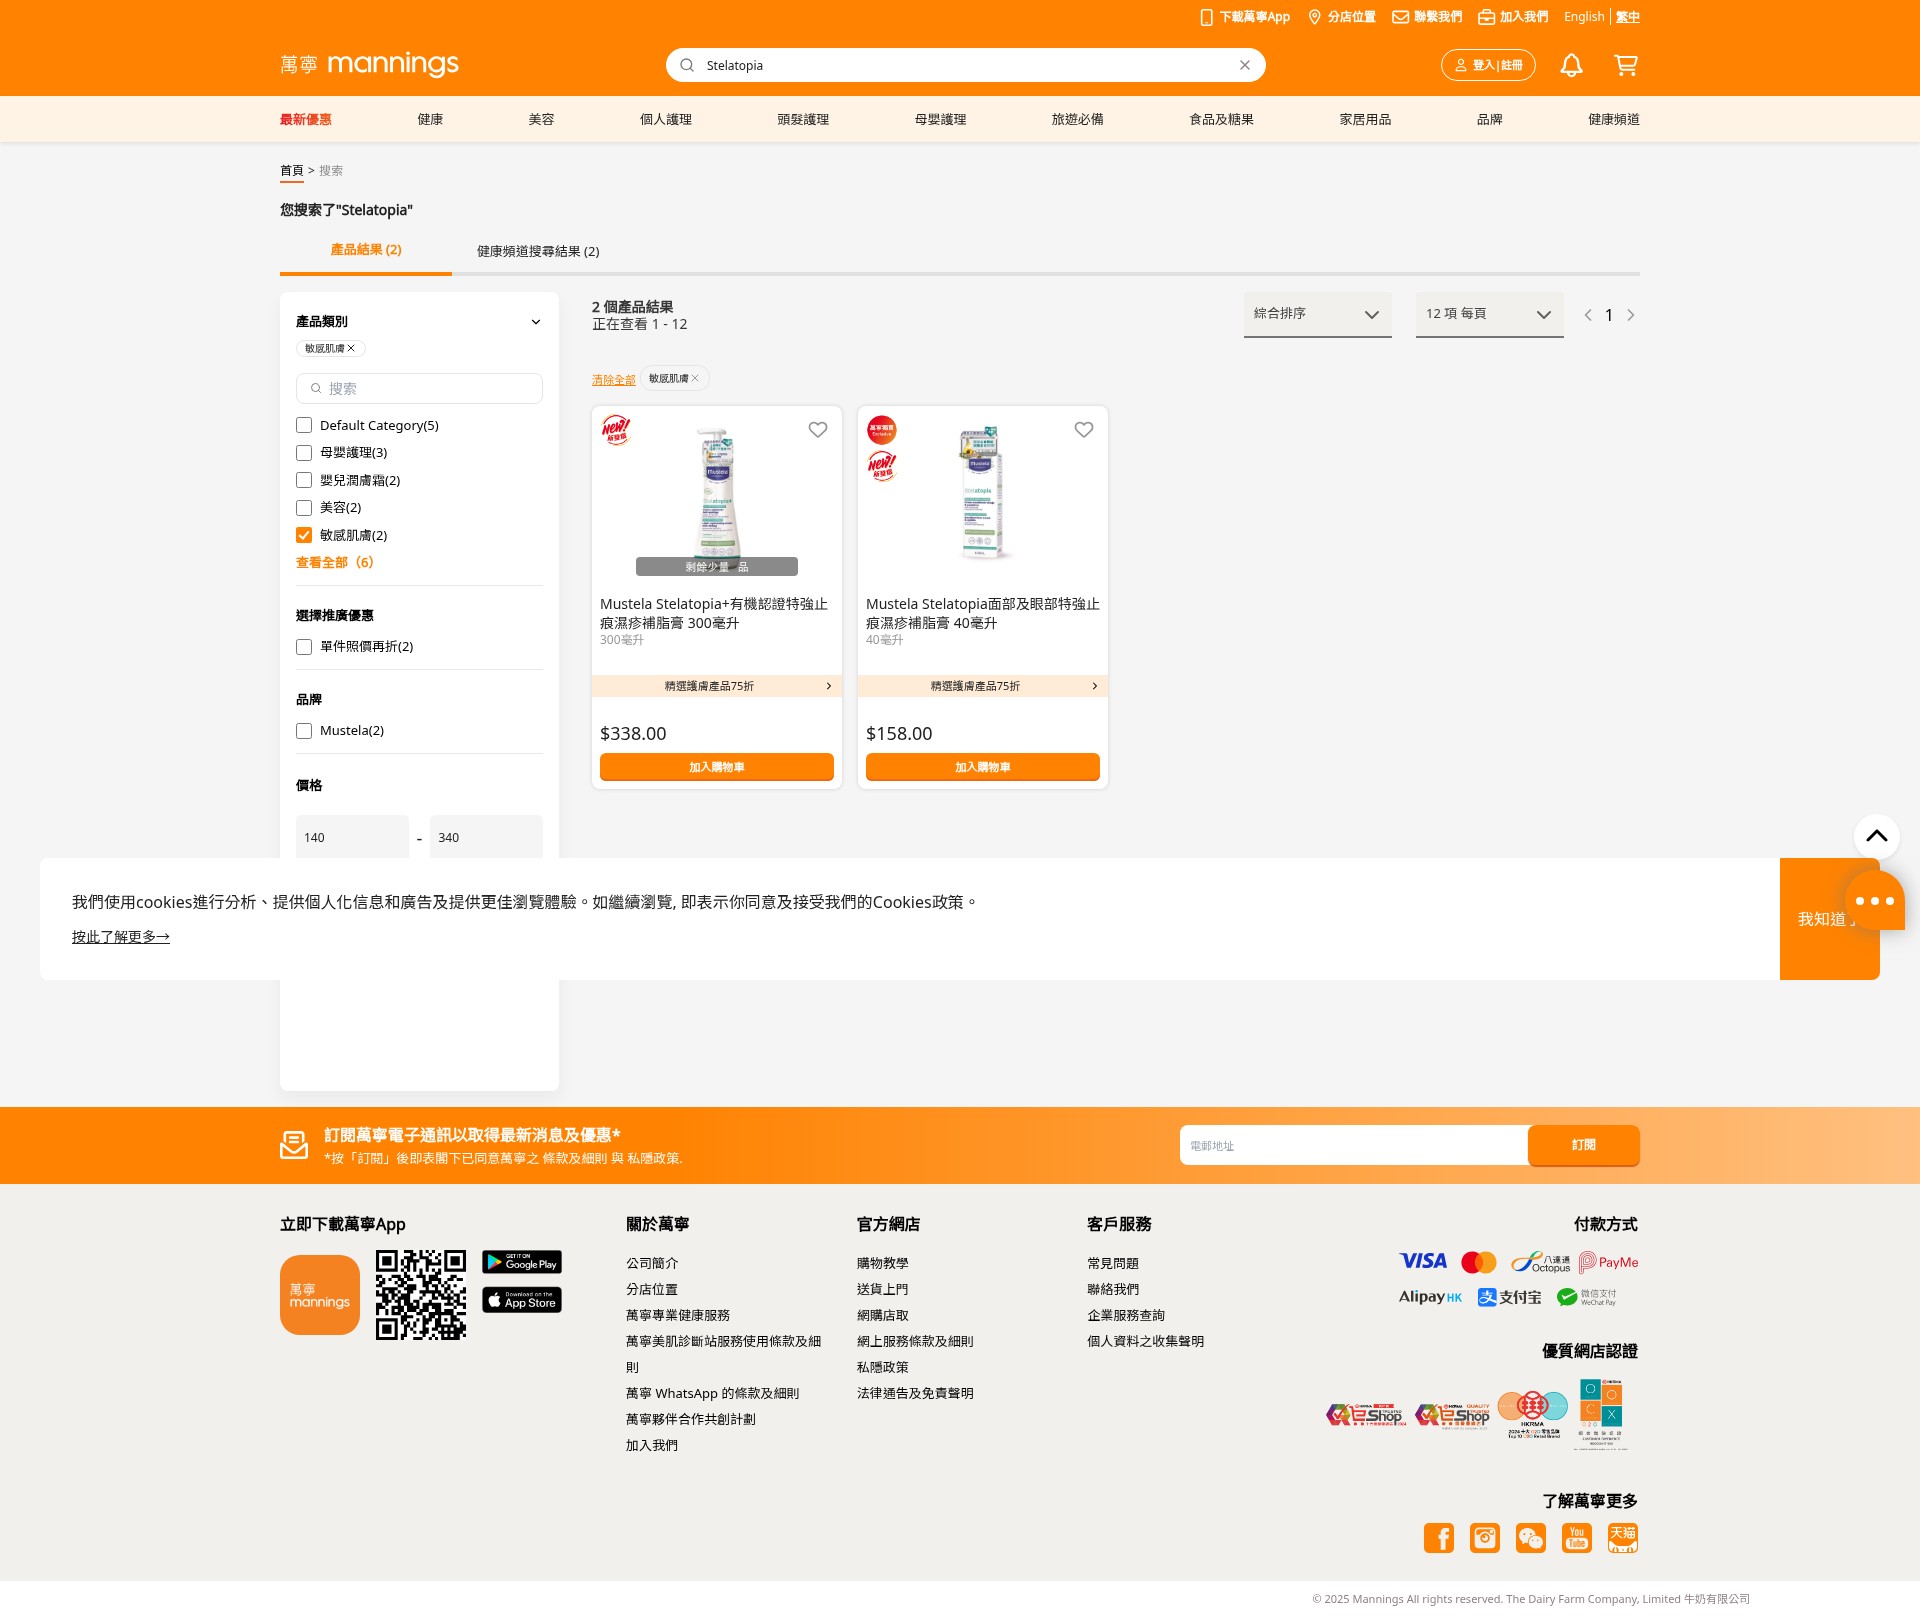The height and width of the screenshot is (1618, 1920).
Task: Open the 最新優惠 menu item
Action: tap(306, 119)
